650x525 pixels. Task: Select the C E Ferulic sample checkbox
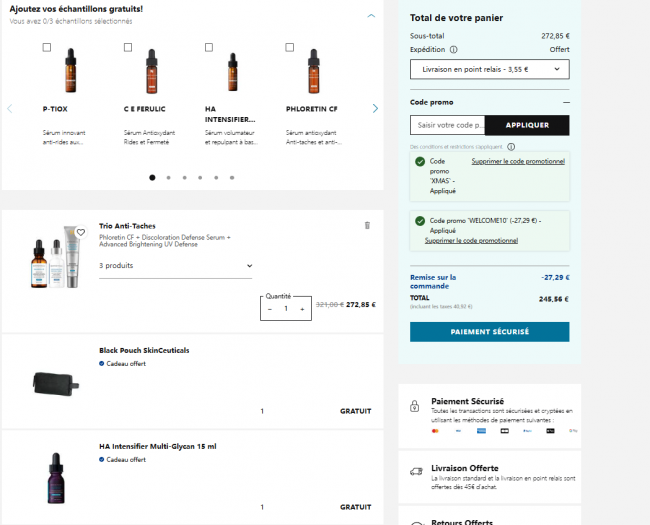[x=128, y=47]
